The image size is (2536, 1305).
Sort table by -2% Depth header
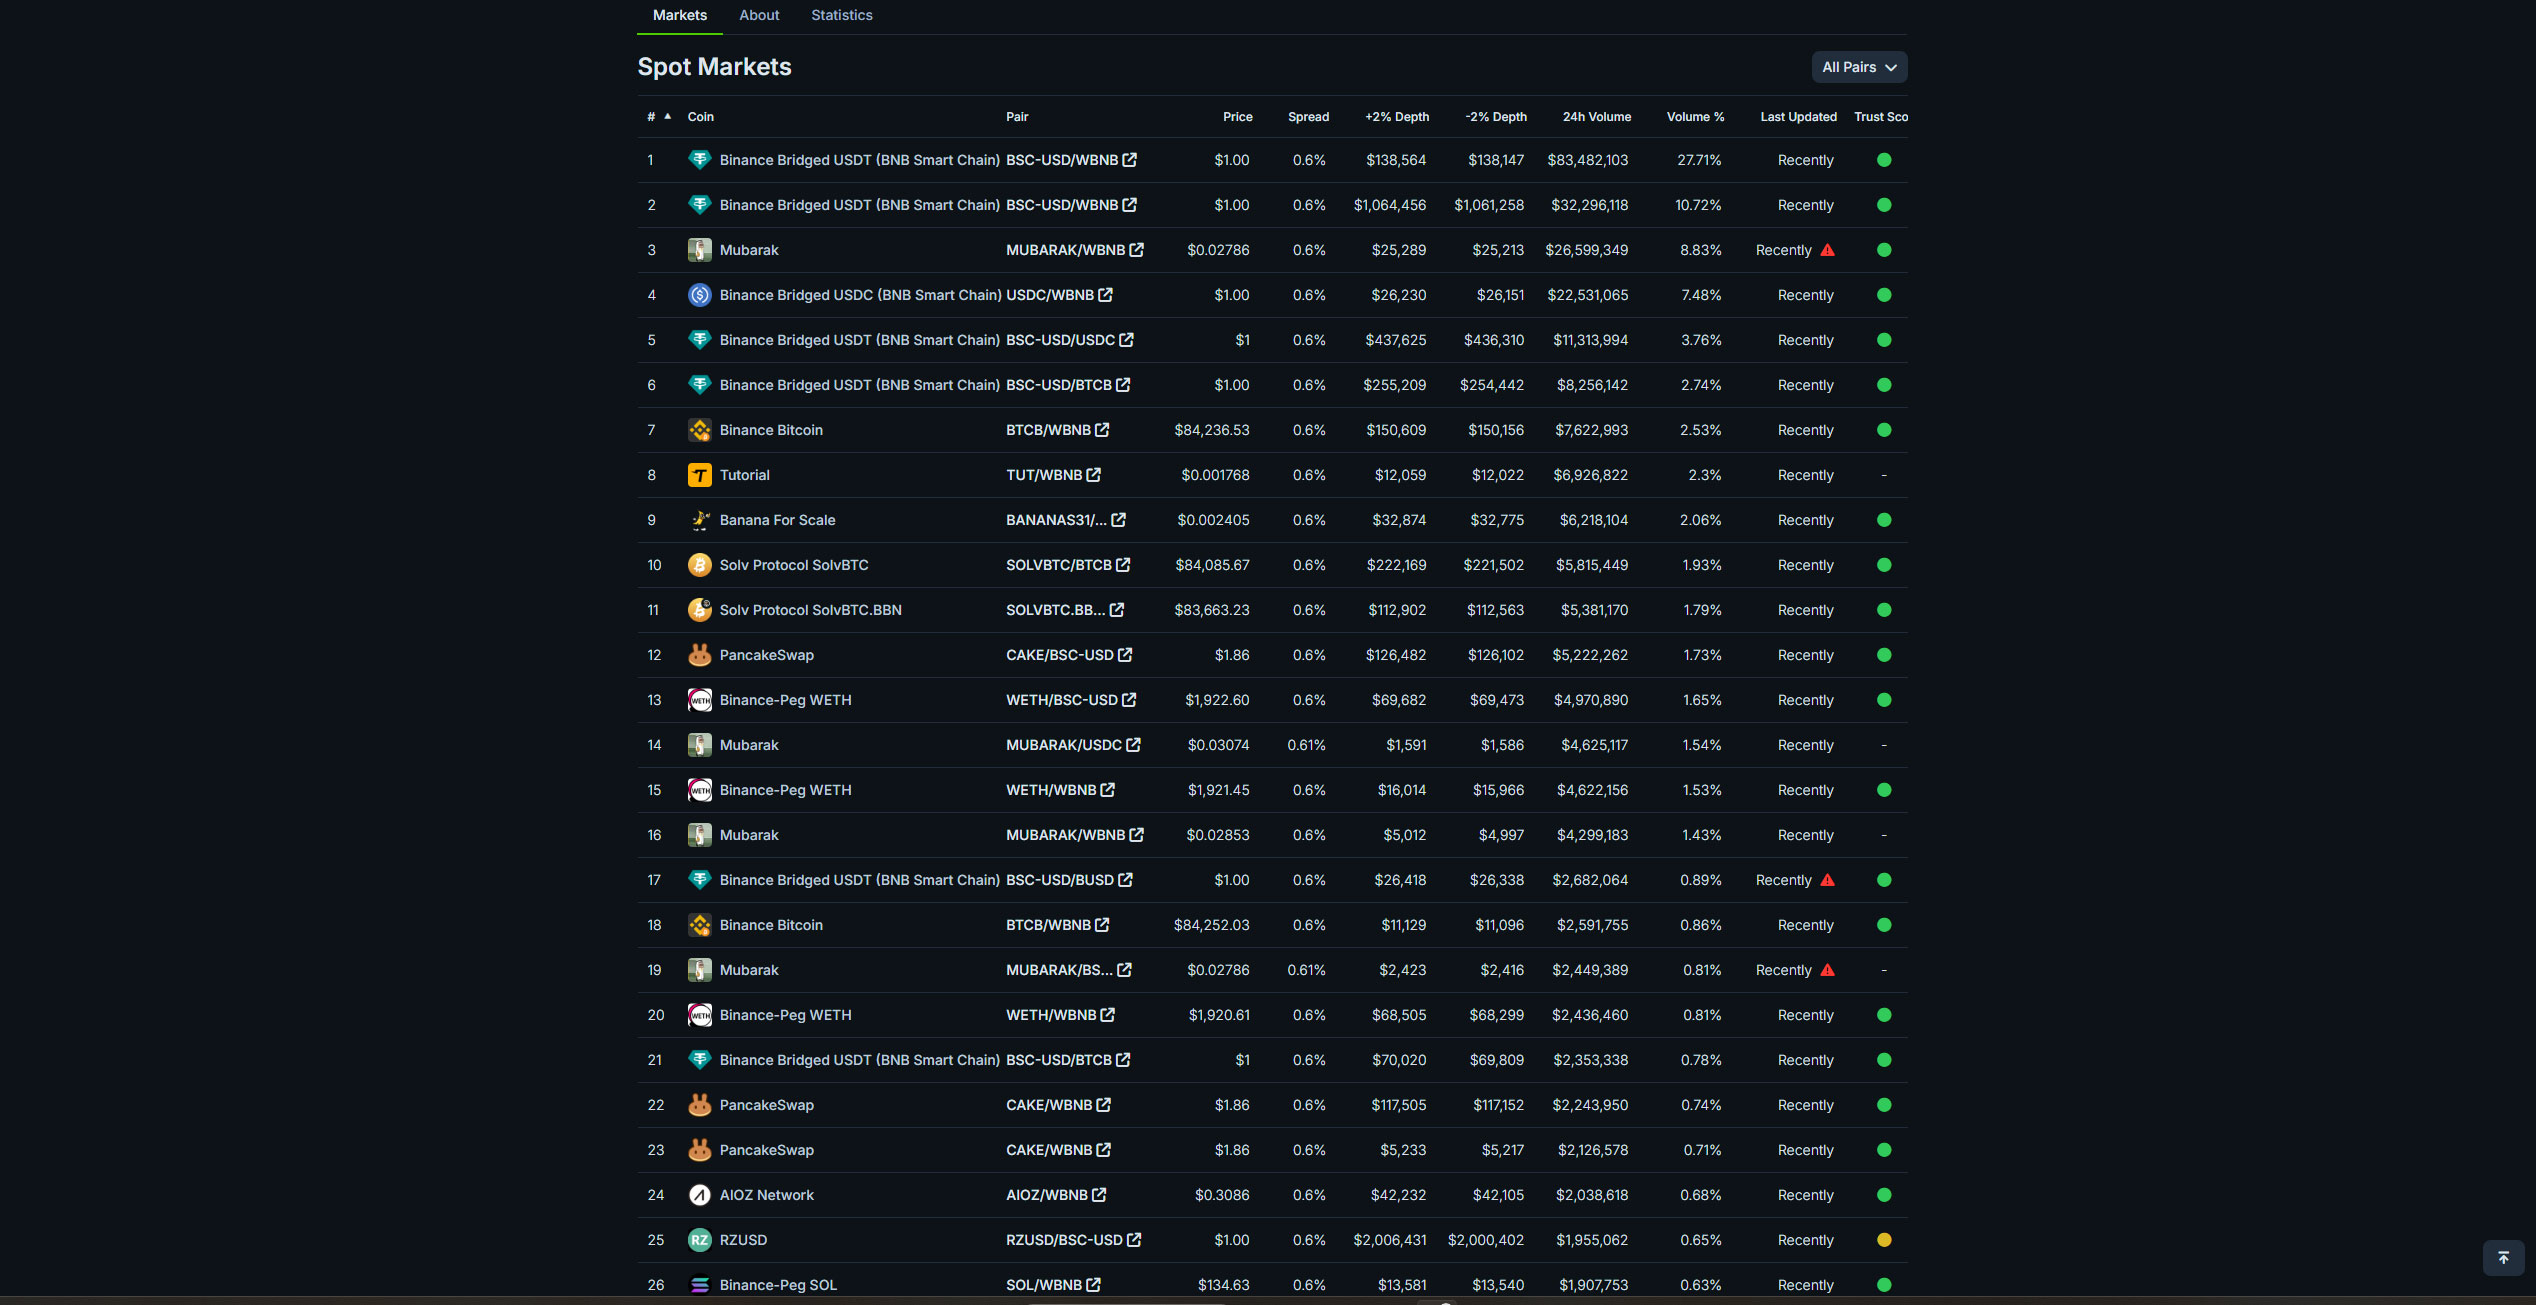(1496, 117)
